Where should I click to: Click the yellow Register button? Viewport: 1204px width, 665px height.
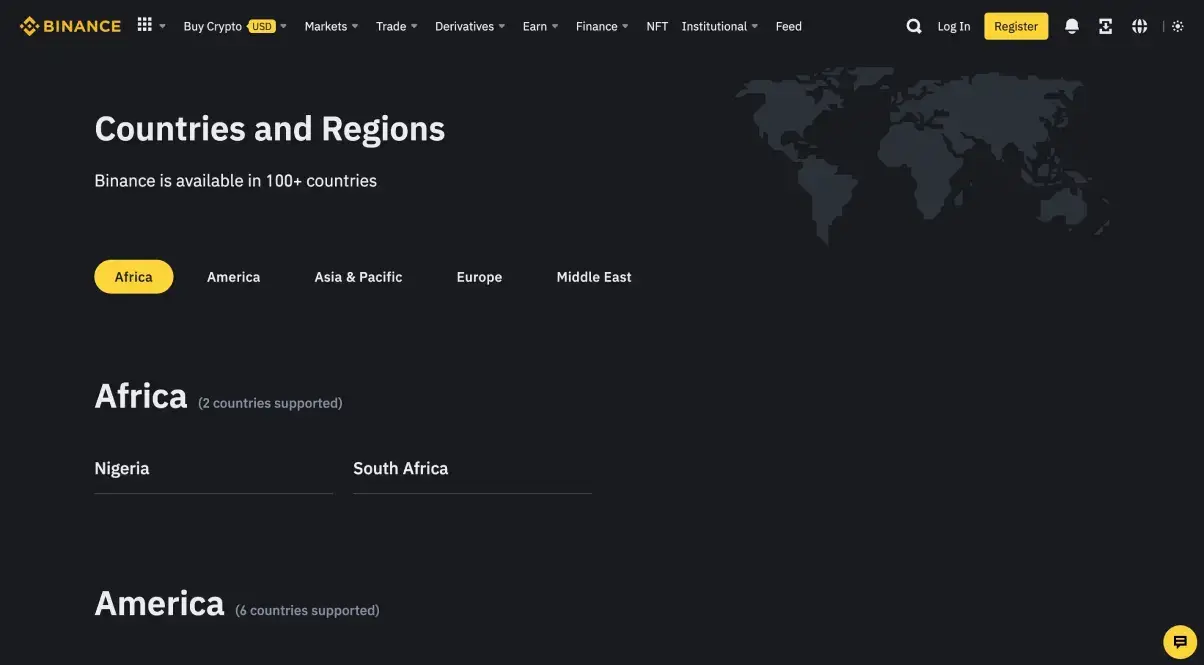point(1016,27)
